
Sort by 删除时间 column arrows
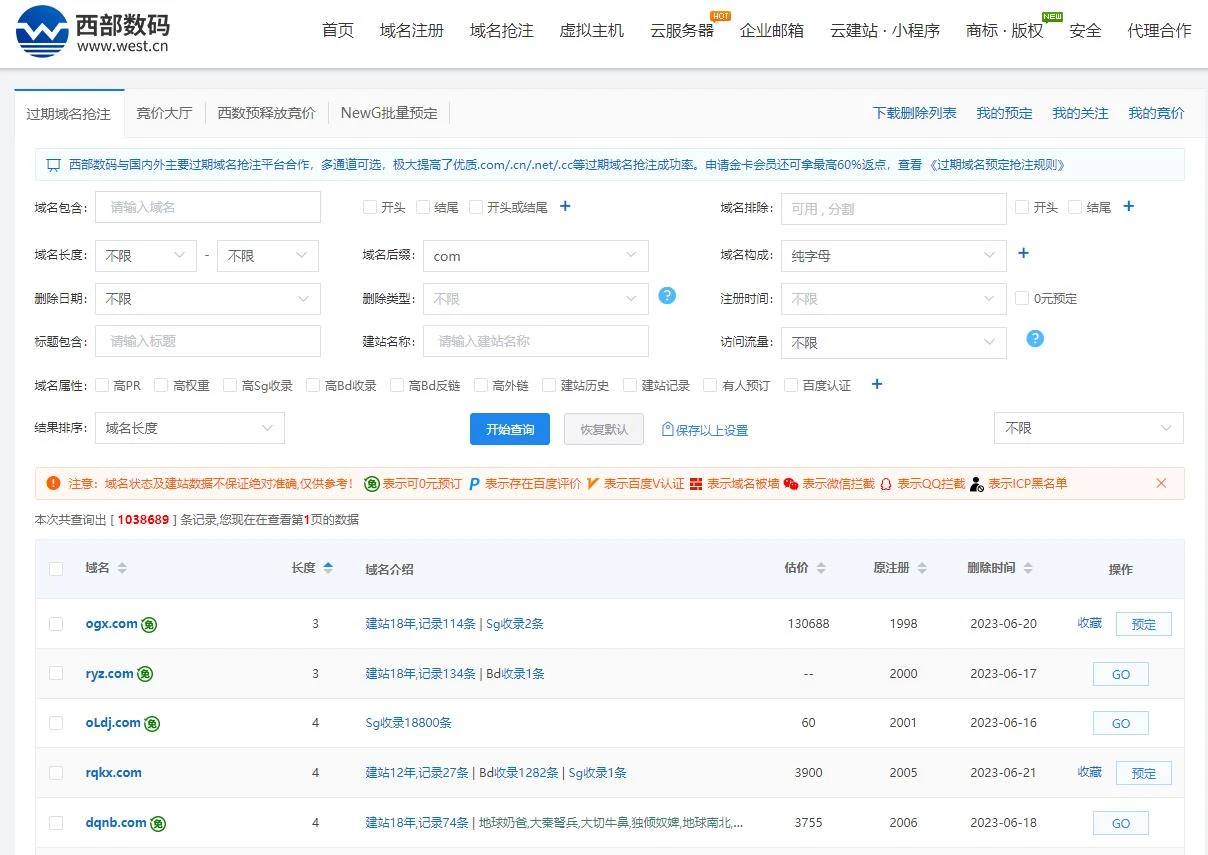click(x=1027, y=568)
